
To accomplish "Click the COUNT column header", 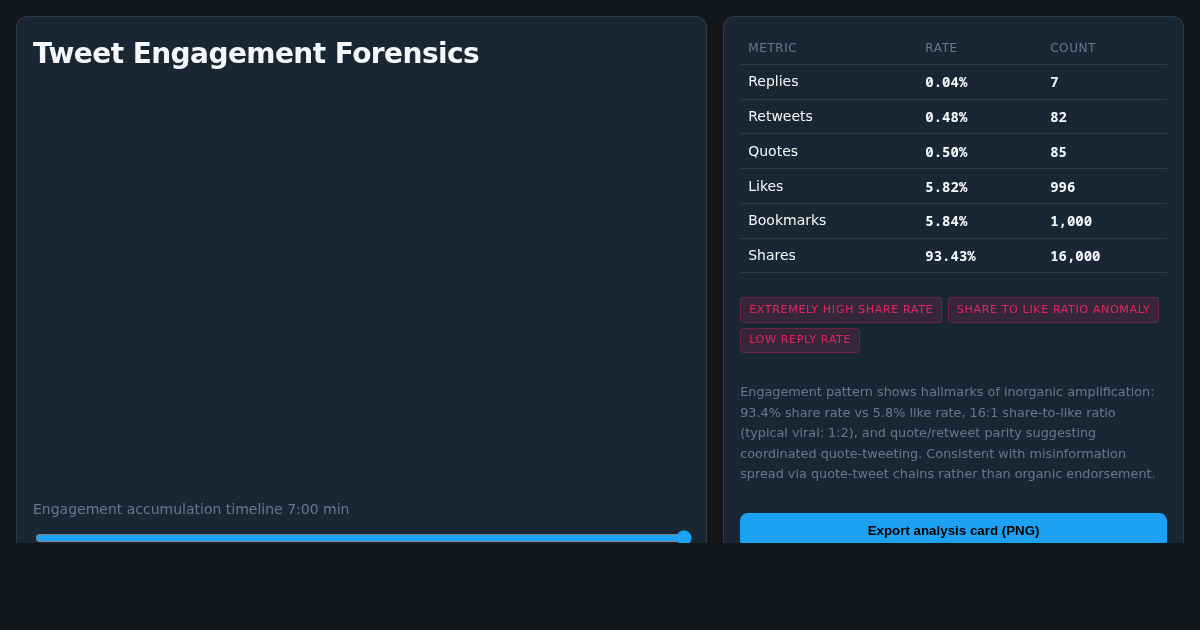I will click(x=1073, y=48).
